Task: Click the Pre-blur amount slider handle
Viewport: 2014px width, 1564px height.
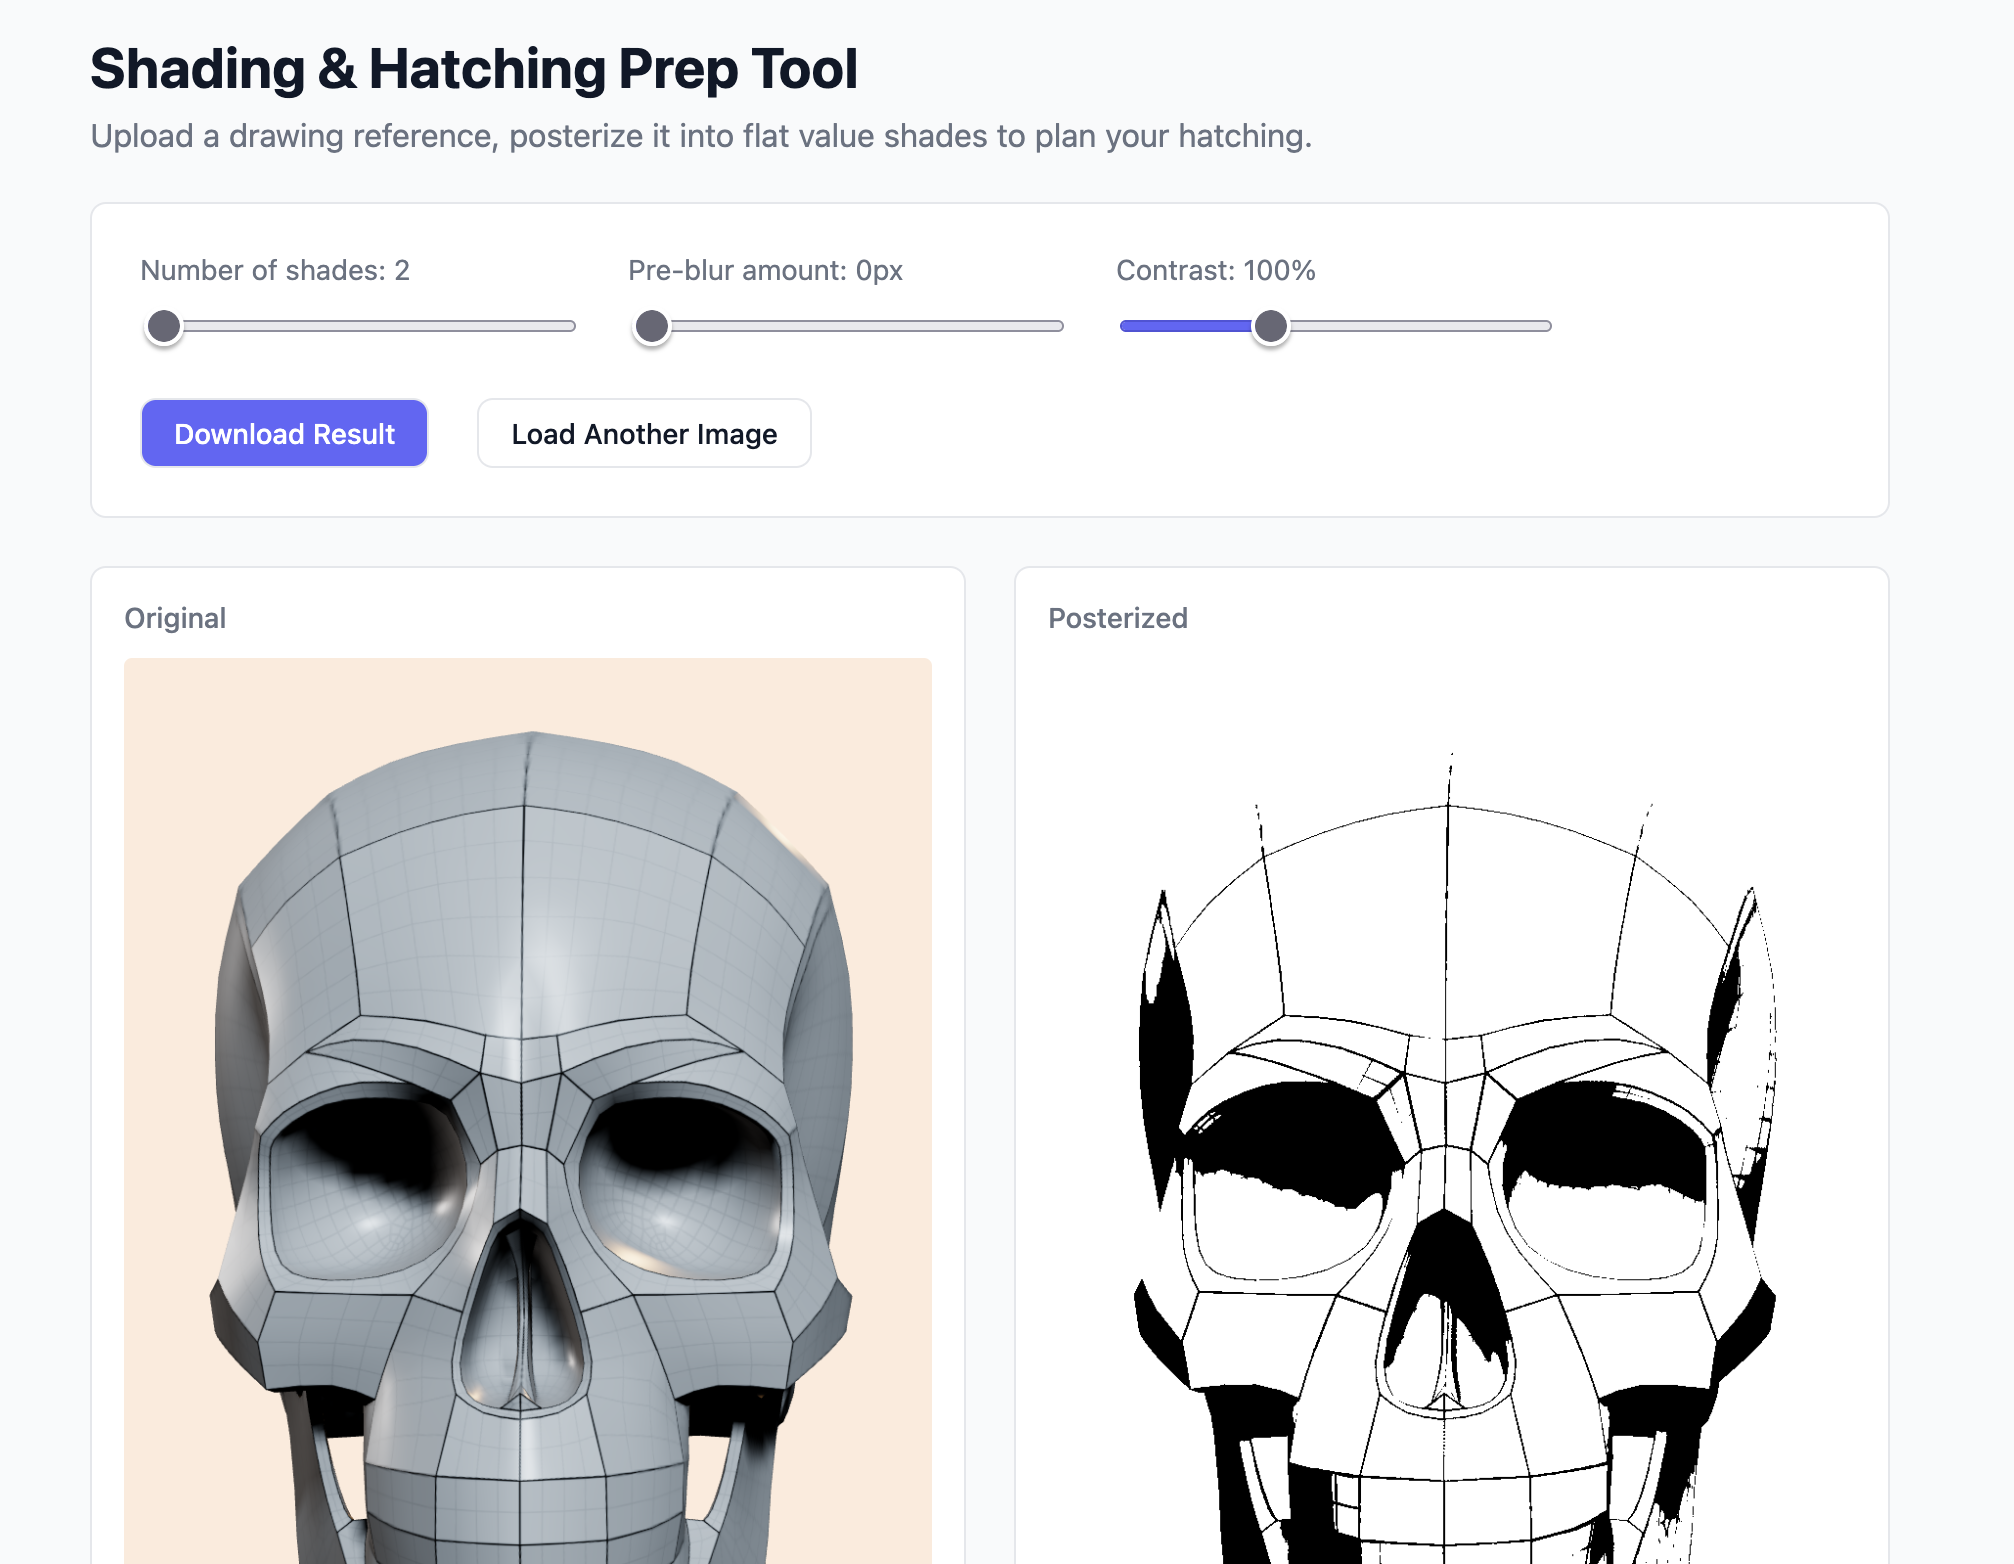Action: 652,326
